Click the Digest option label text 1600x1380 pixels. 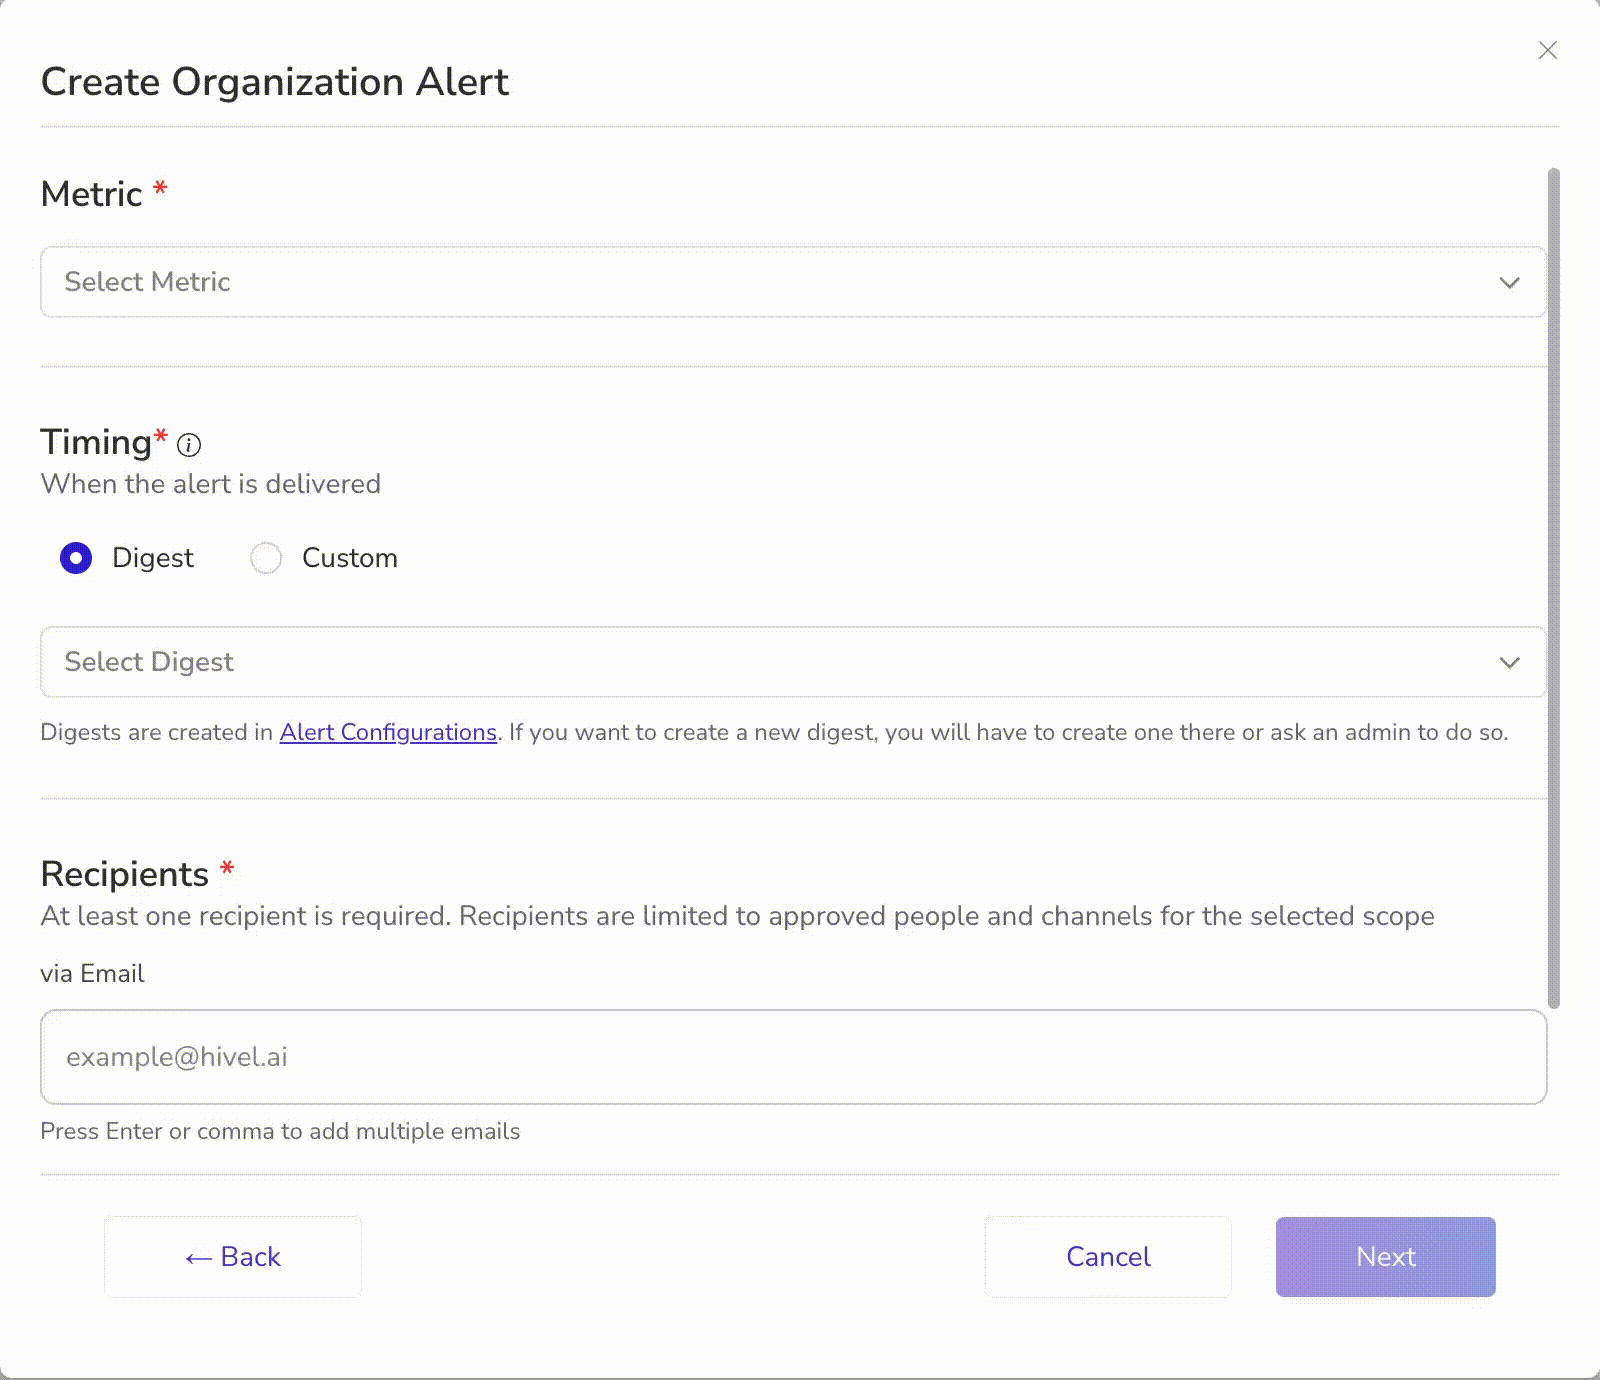pos(152,558)
